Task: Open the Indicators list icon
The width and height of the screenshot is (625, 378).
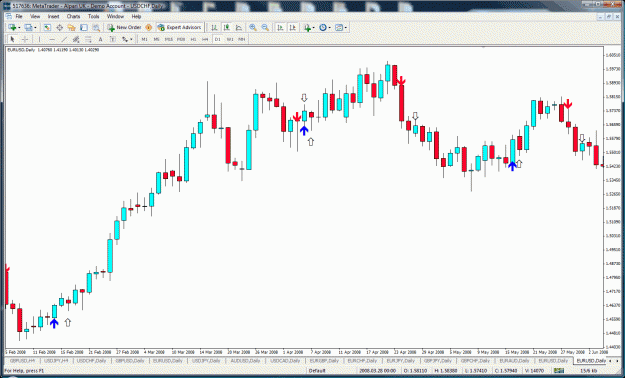Action: 307,28
